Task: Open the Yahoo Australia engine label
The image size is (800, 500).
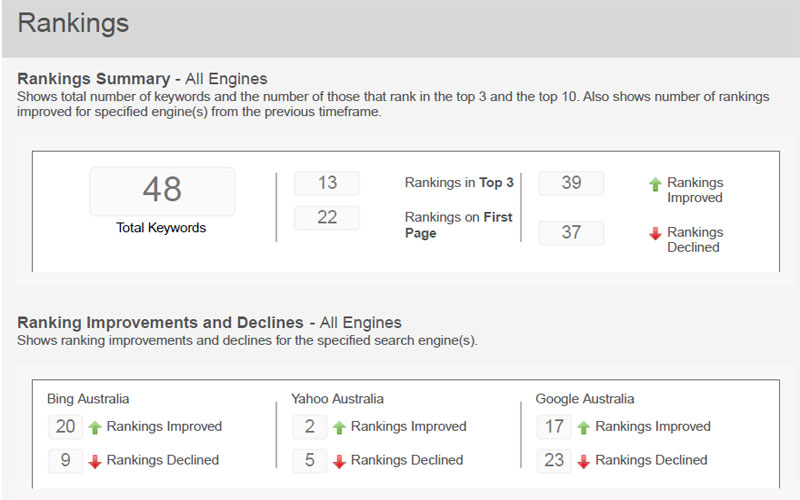Action: tap(337, 399)
